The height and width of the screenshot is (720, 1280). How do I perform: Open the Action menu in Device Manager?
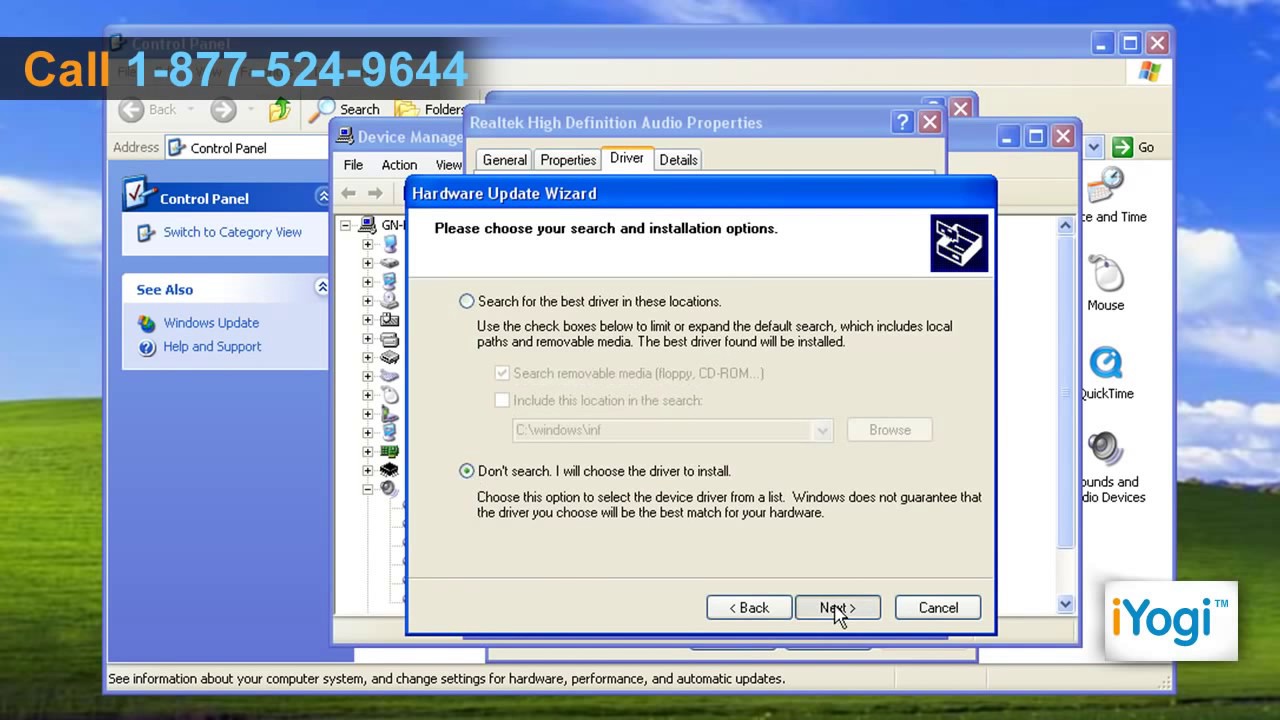399,165
